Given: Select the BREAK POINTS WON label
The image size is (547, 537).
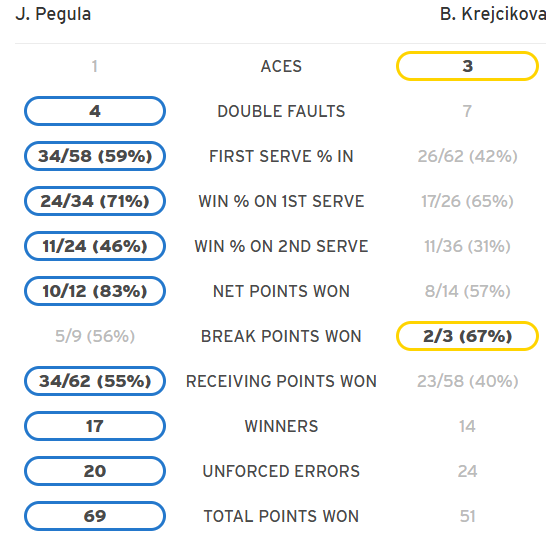Looking at the screenshot, I should coord(281,336).
